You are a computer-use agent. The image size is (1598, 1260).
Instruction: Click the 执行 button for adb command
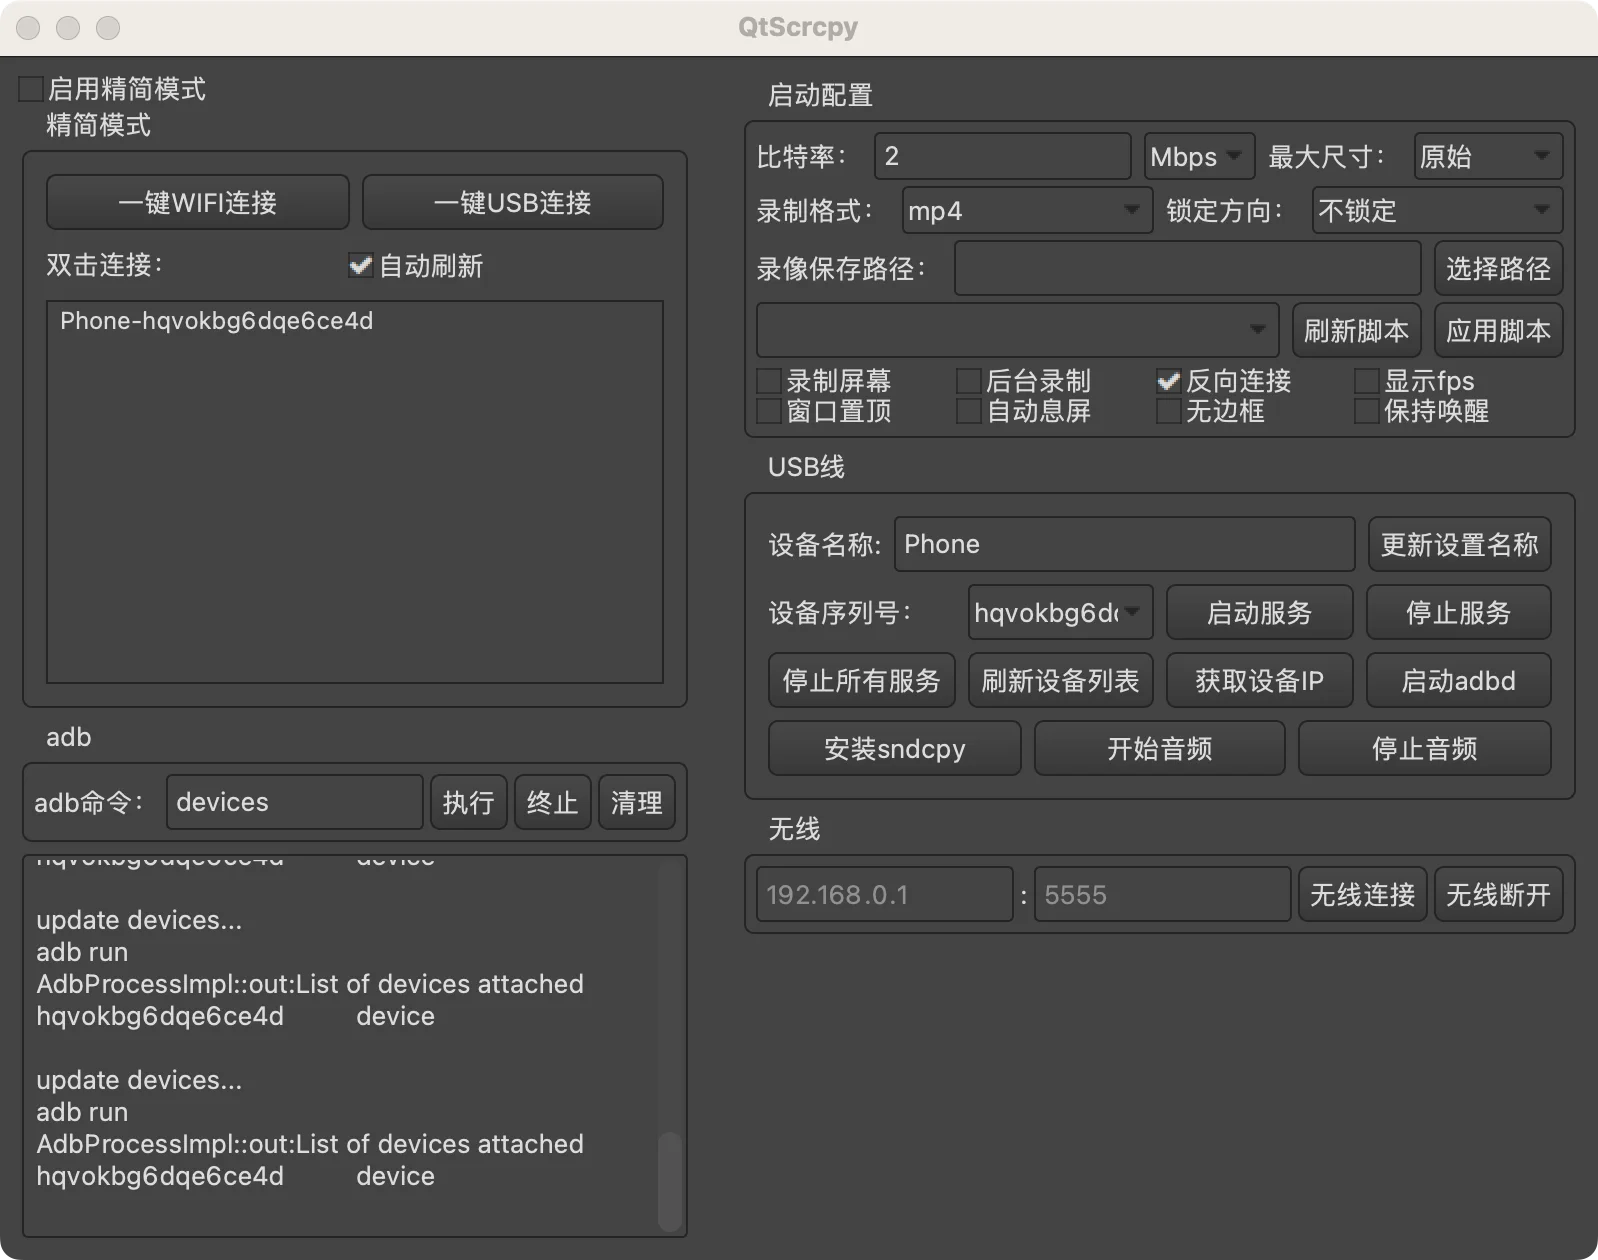click(468, 802)
